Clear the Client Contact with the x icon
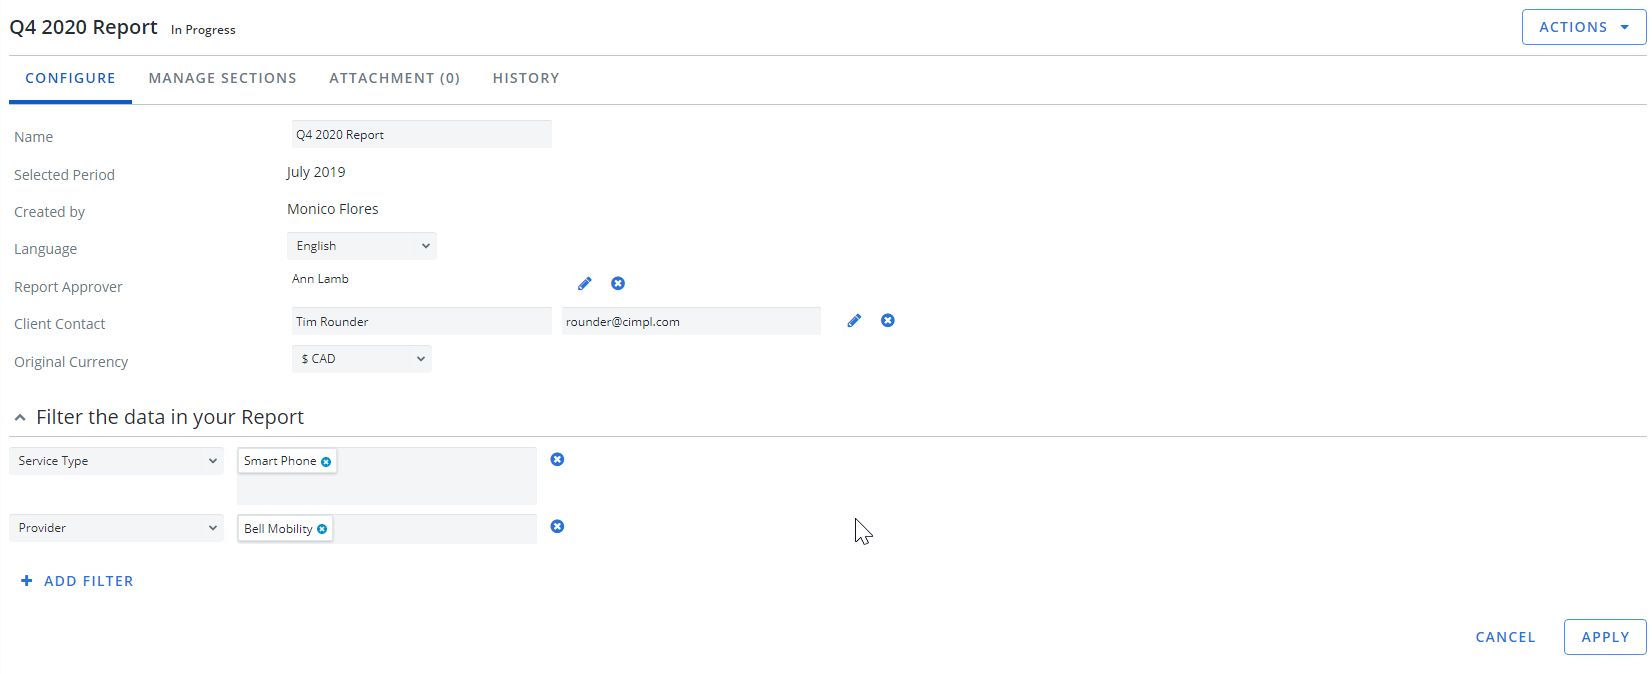The image size is (1652, 674). (x=888, y=321)
